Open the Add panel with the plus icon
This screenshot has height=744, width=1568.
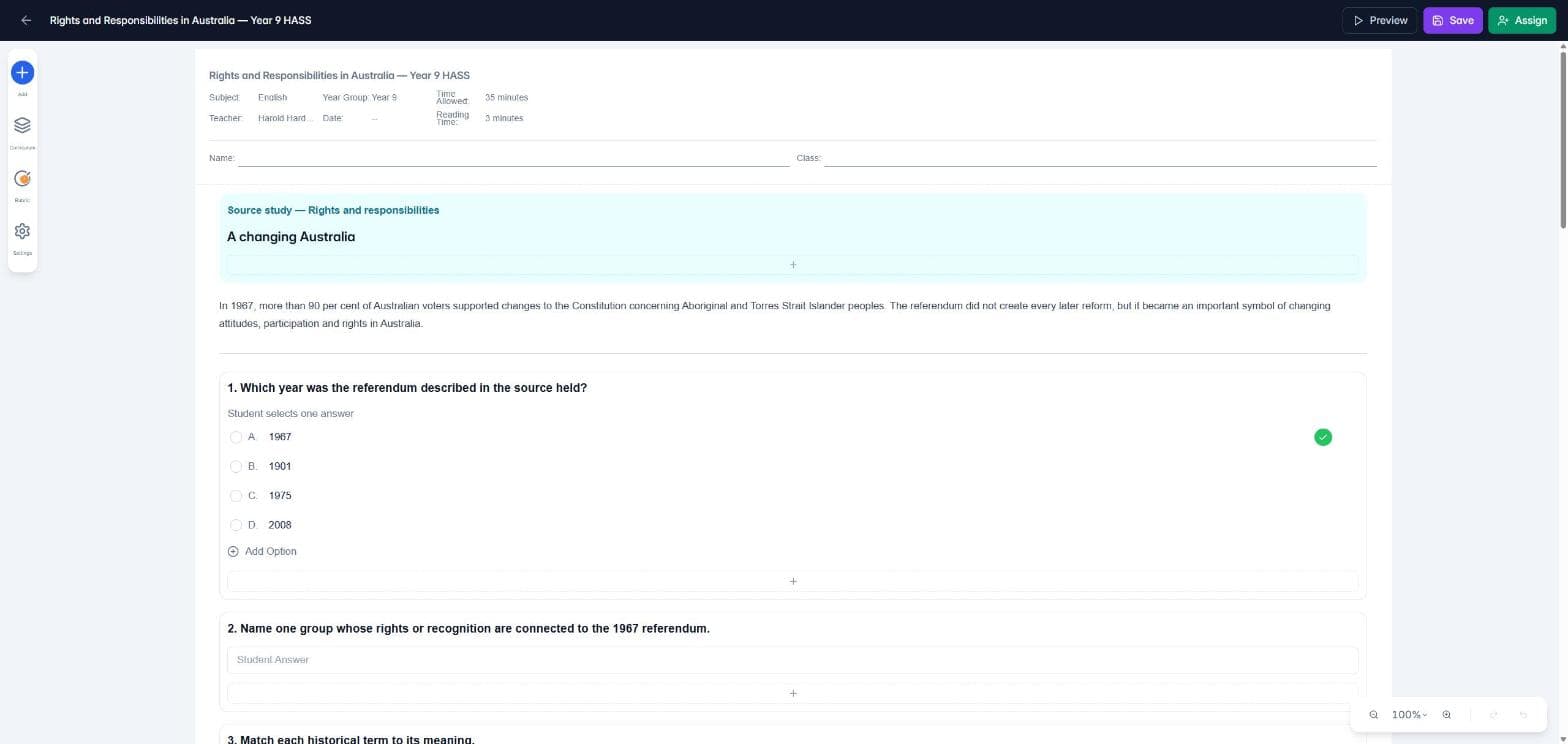point(22,72)
